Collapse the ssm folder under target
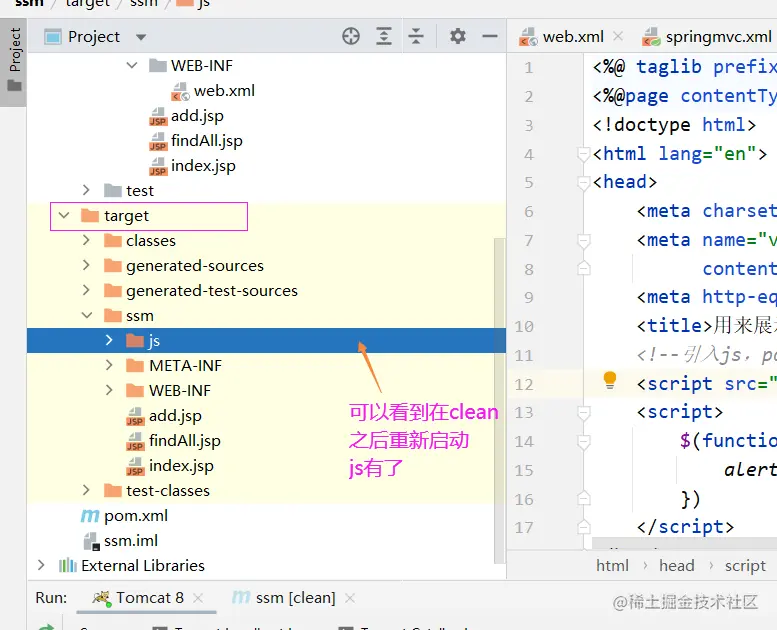The height and width of the screenshot is (630, 777). click(87, 315)
